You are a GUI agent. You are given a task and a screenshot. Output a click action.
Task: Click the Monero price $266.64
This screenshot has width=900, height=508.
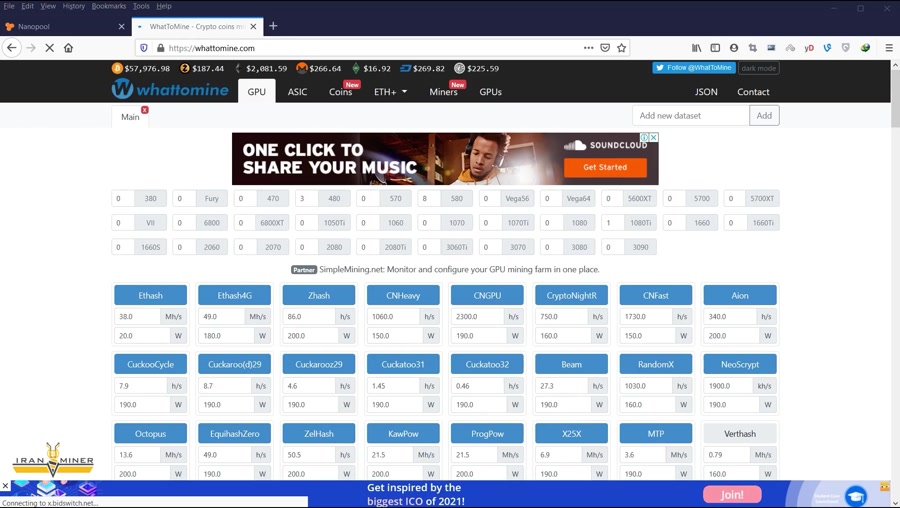325,68
